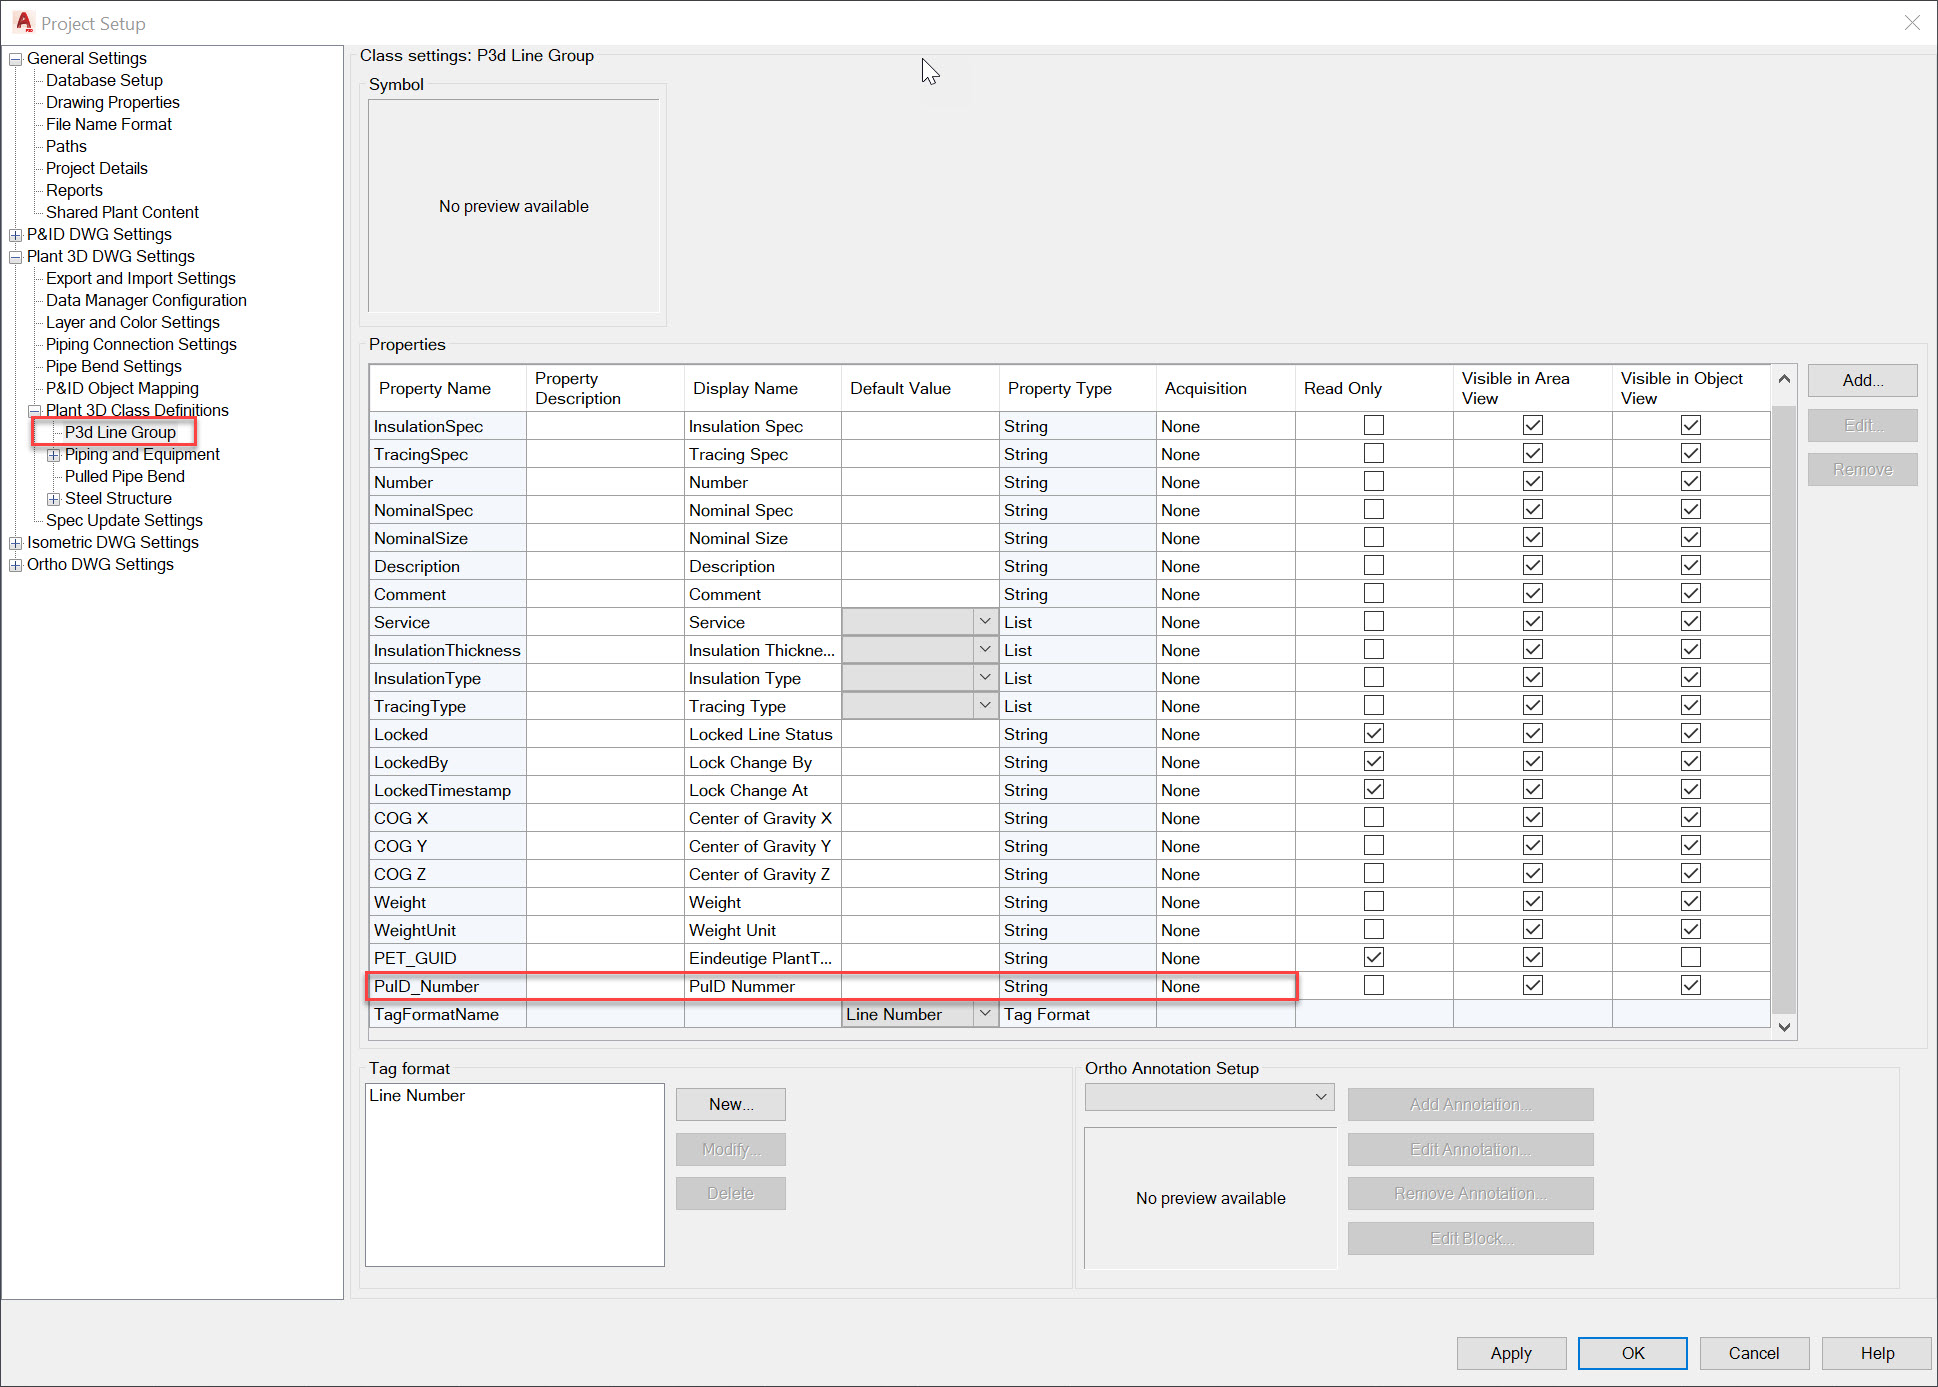This screenshot has height=1387, width=1938.
Task: Select Line Number in the Tag format list
Action: [417, 1095]
